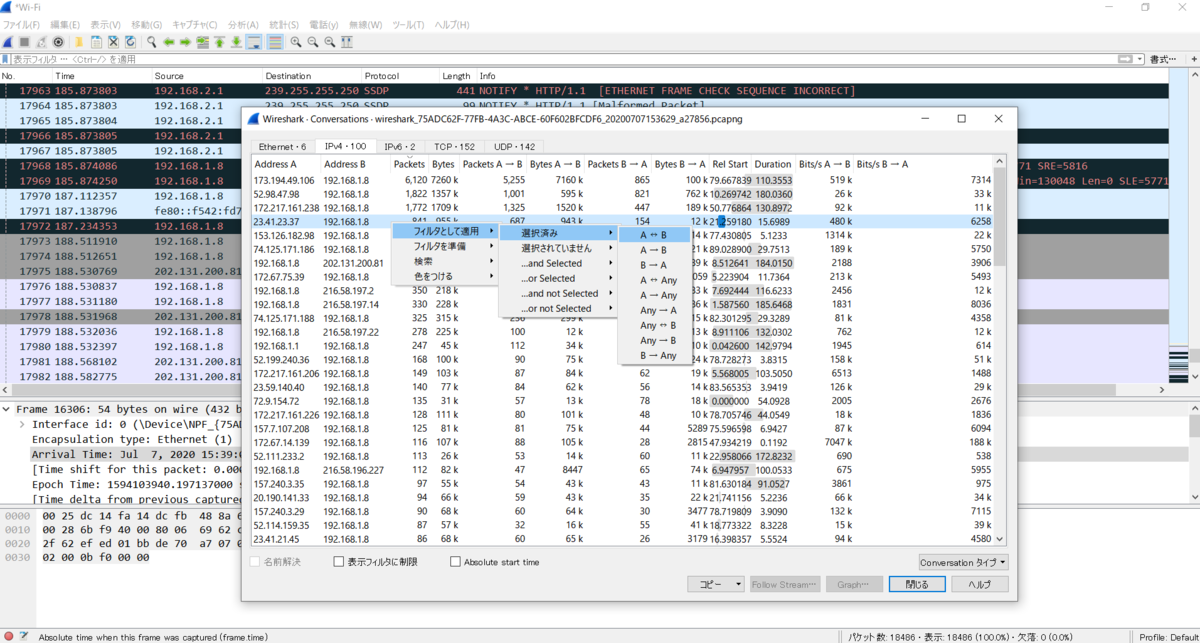1200x643 pixels.
Task: Open the Conversation タイプ dropdown
Action: [x=964, y=562]
